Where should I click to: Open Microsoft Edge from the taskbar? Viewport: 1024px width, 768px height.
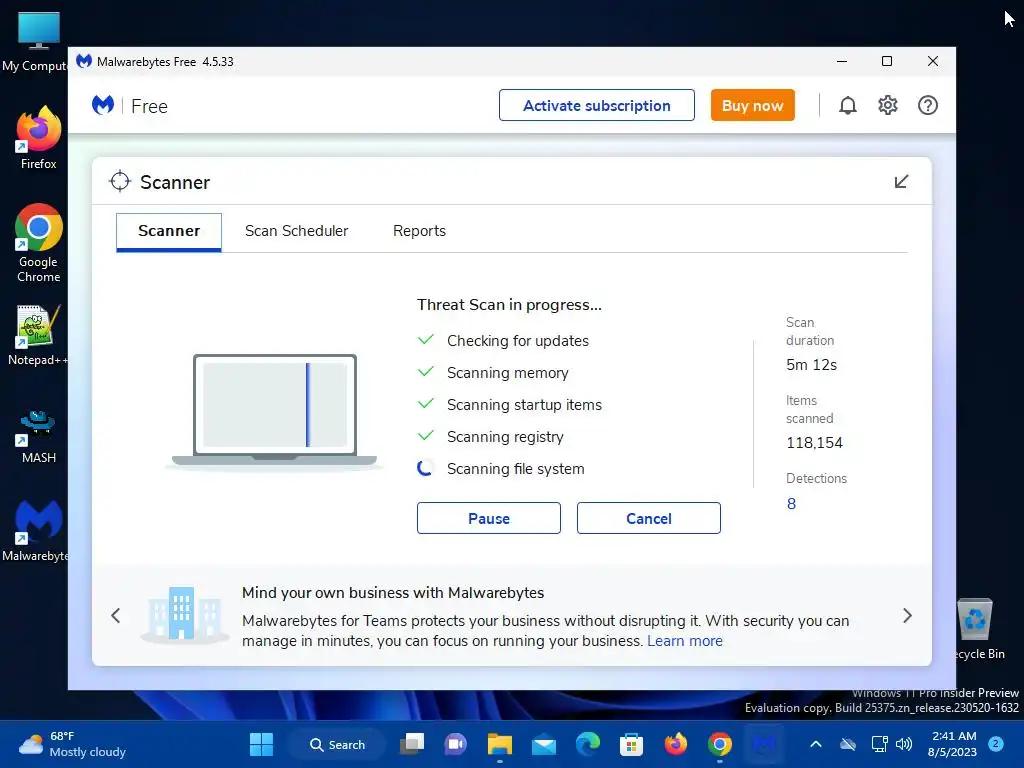pyautogui.click(x=588, y=744)
